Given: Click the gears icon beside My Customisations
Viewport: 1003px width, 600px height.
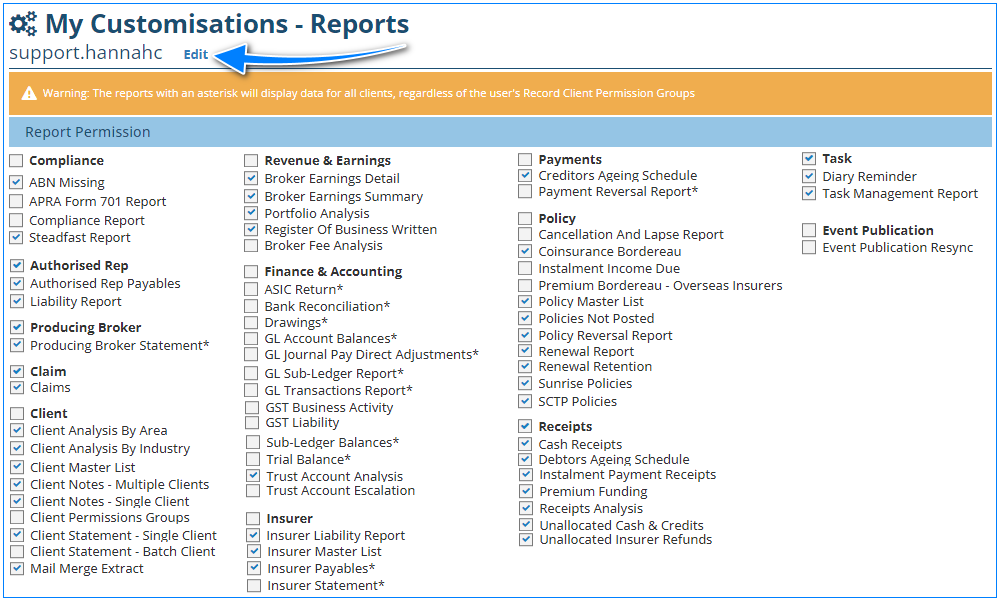Looking at the screenshot, I should click(x=24, y=24).
